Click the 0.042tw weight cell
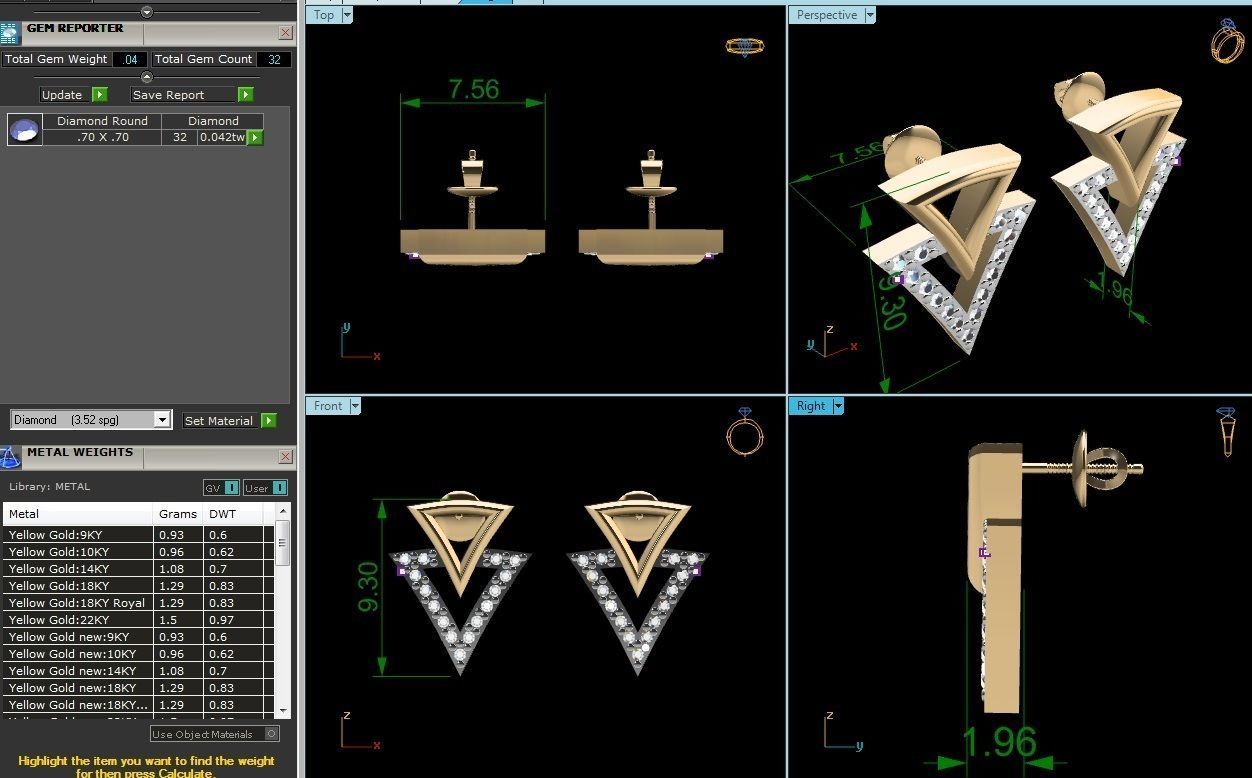 221,137
